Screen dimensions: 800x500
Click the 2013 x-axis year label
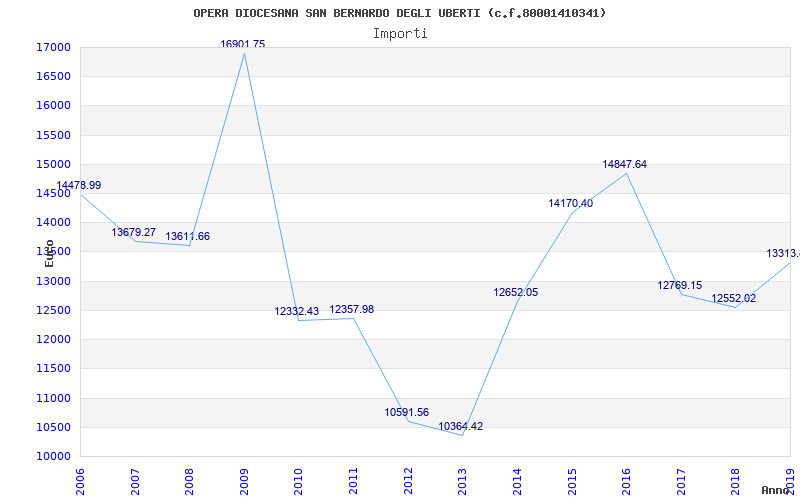tap(463, 481)
